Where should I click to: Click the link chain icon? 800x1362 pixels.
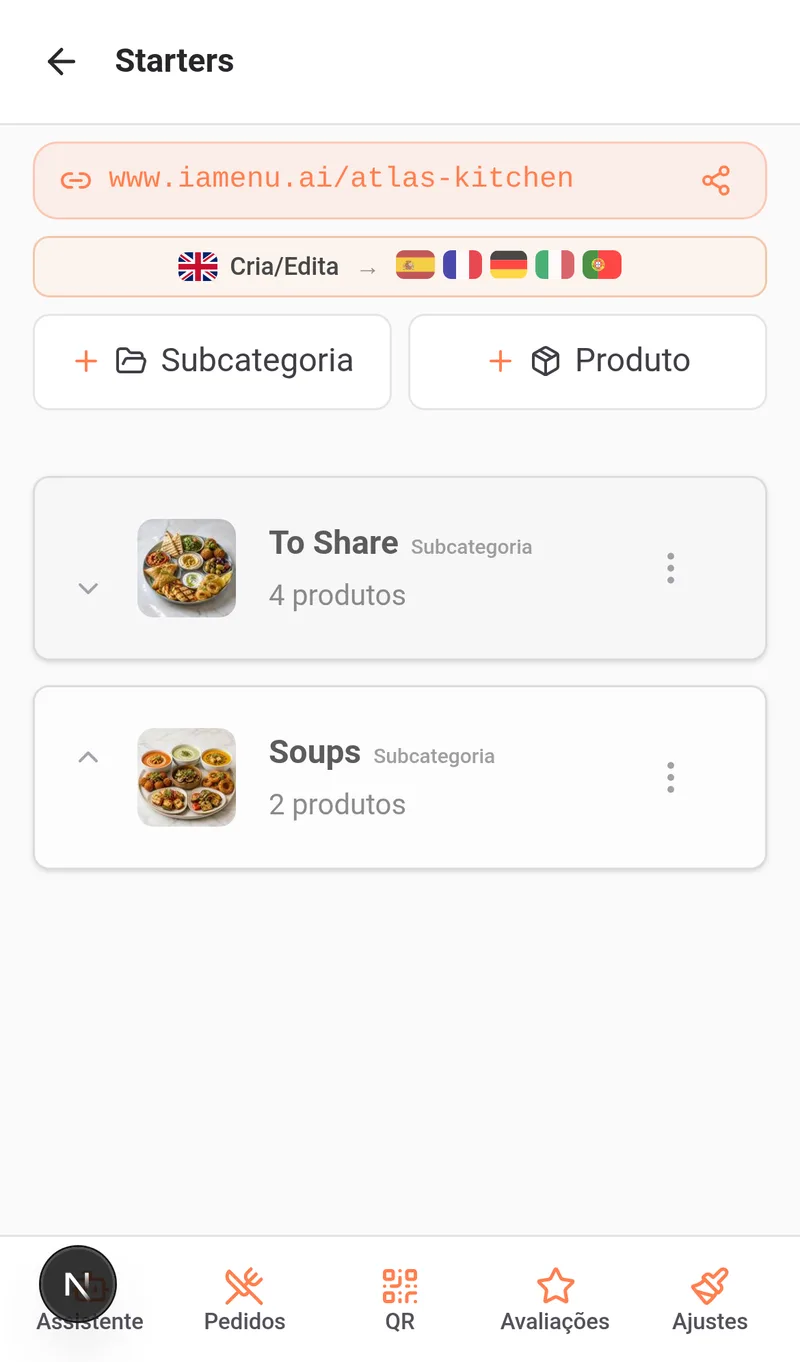[x=76, y=180]
